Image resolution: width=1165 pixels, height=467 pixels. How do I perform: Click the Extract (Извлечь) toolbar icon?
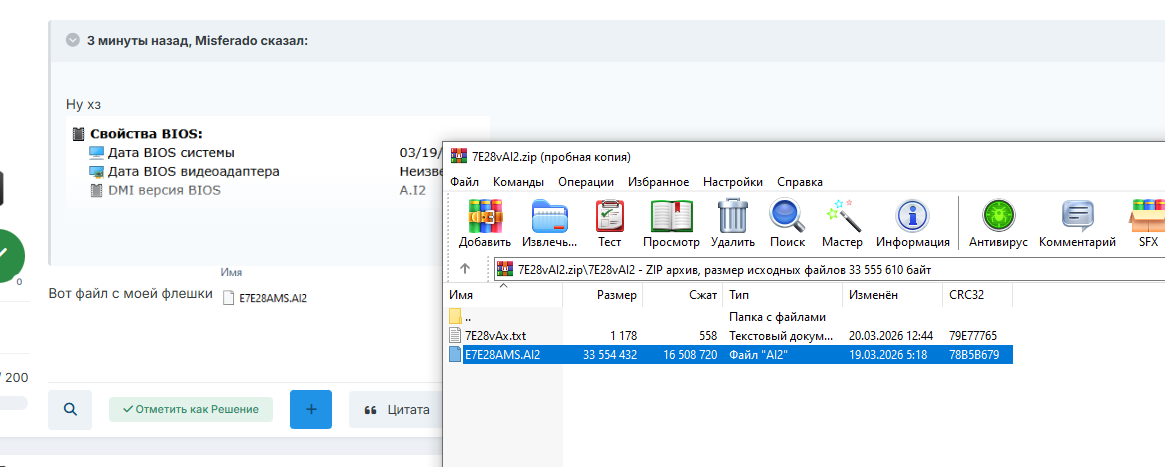click(x=548, y=216)
